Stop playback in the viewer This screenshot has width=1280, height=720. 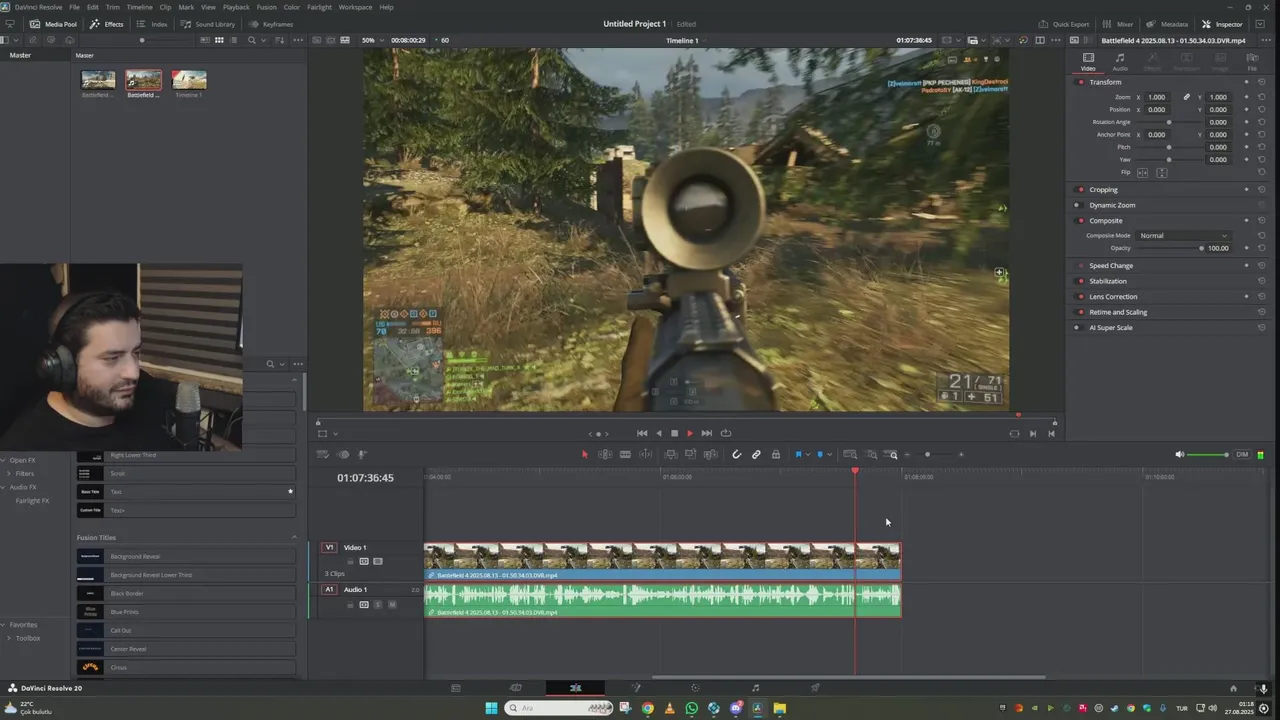[x=674, y=433]
